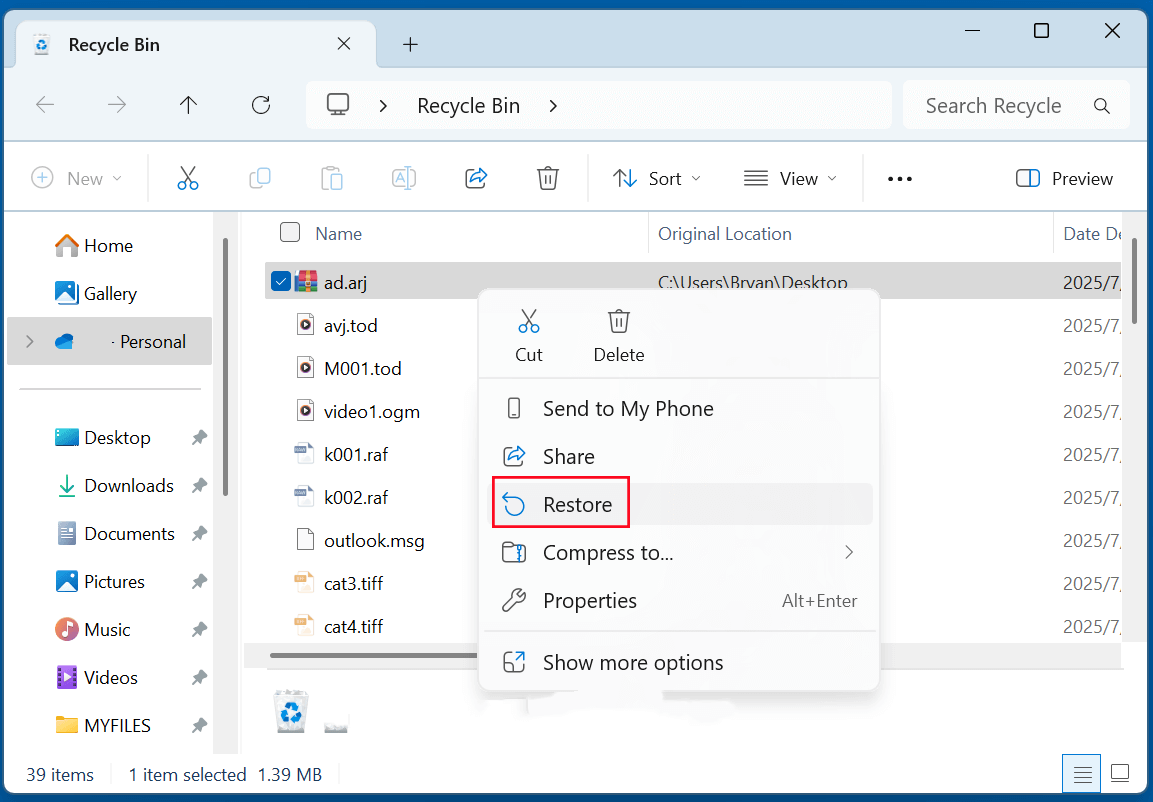Click the Paste icon in the toolbar
The image size is (1153, 802).
pyautogui.click(x=331, y=178)
